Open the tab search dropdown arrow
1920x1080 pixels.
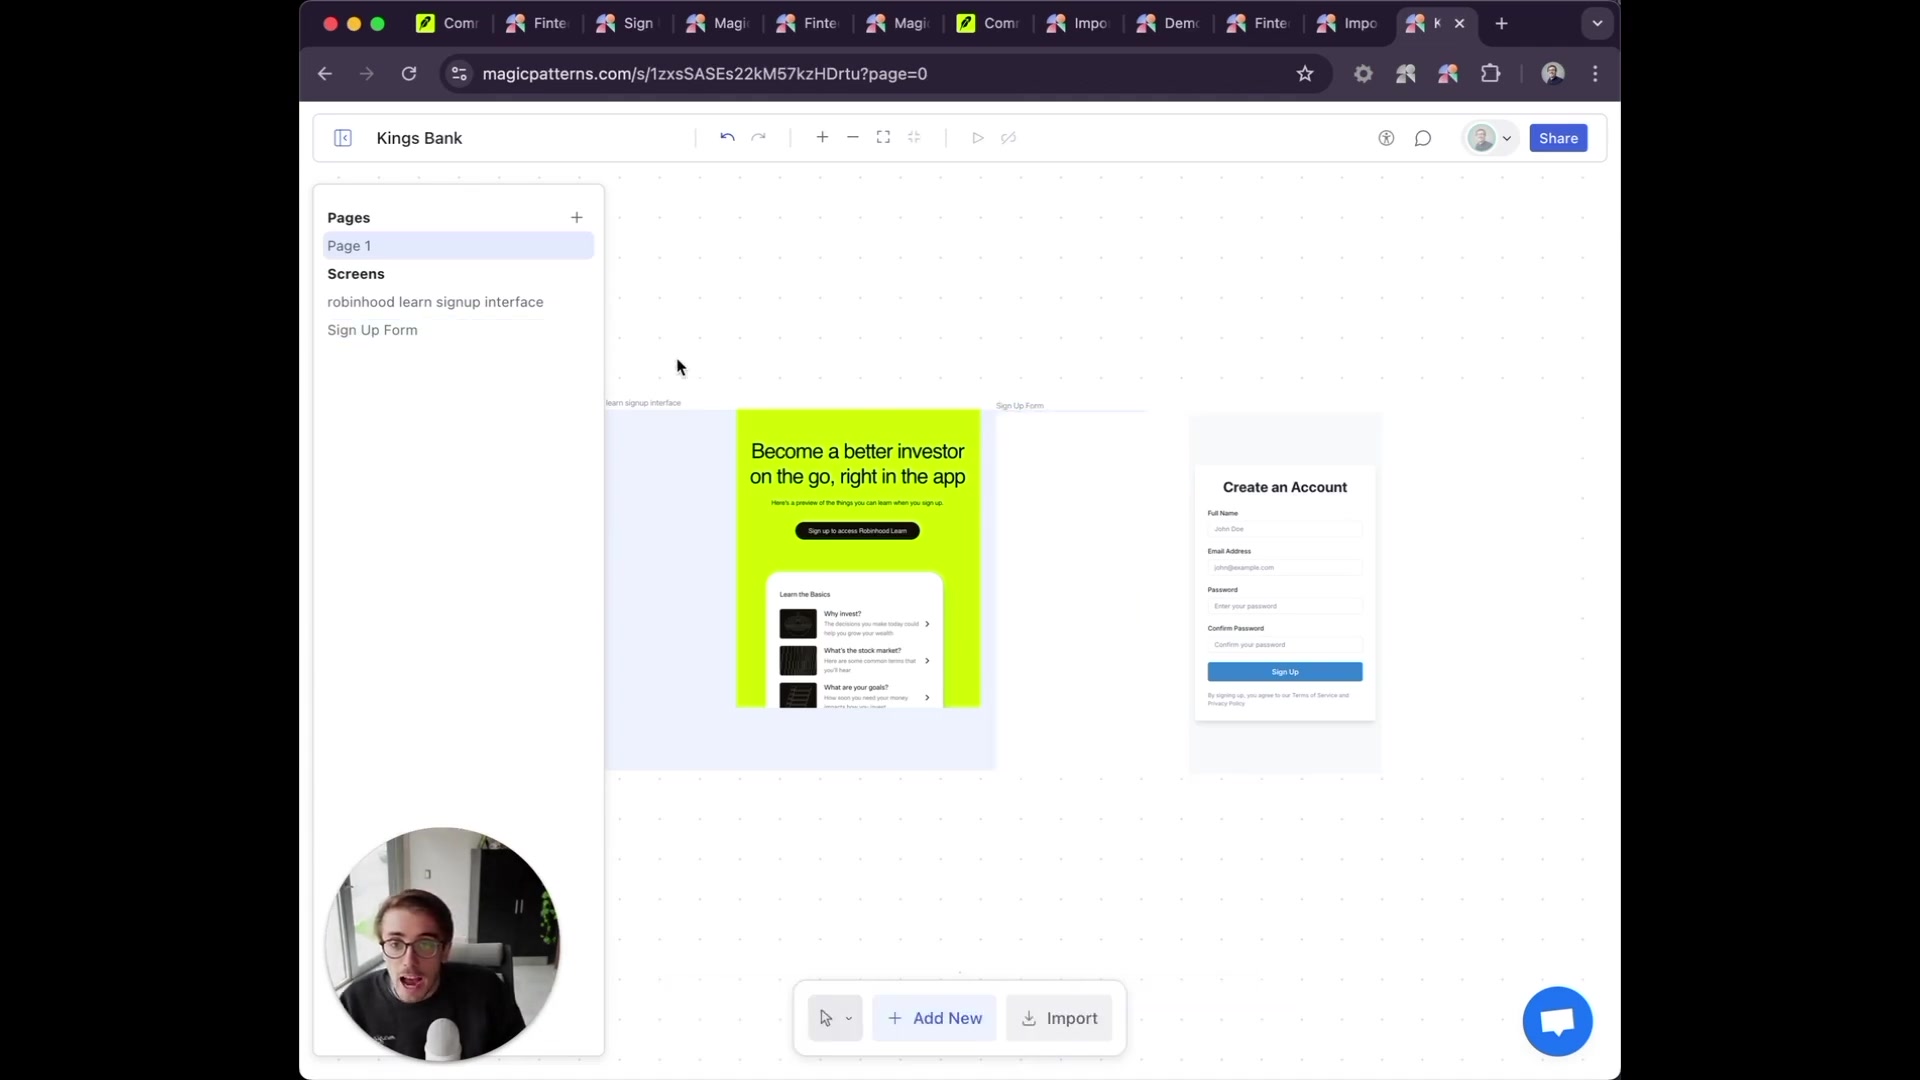click(x=1597, y=23)
